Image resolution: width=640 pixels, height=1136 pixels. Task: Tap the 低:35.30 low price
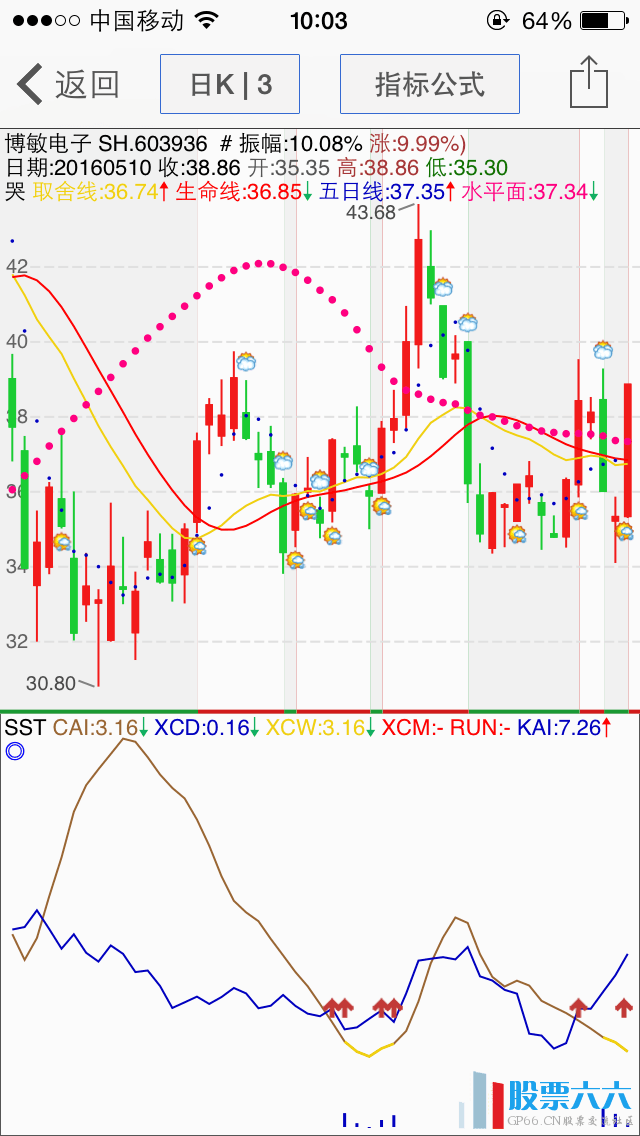click(467, 168)
